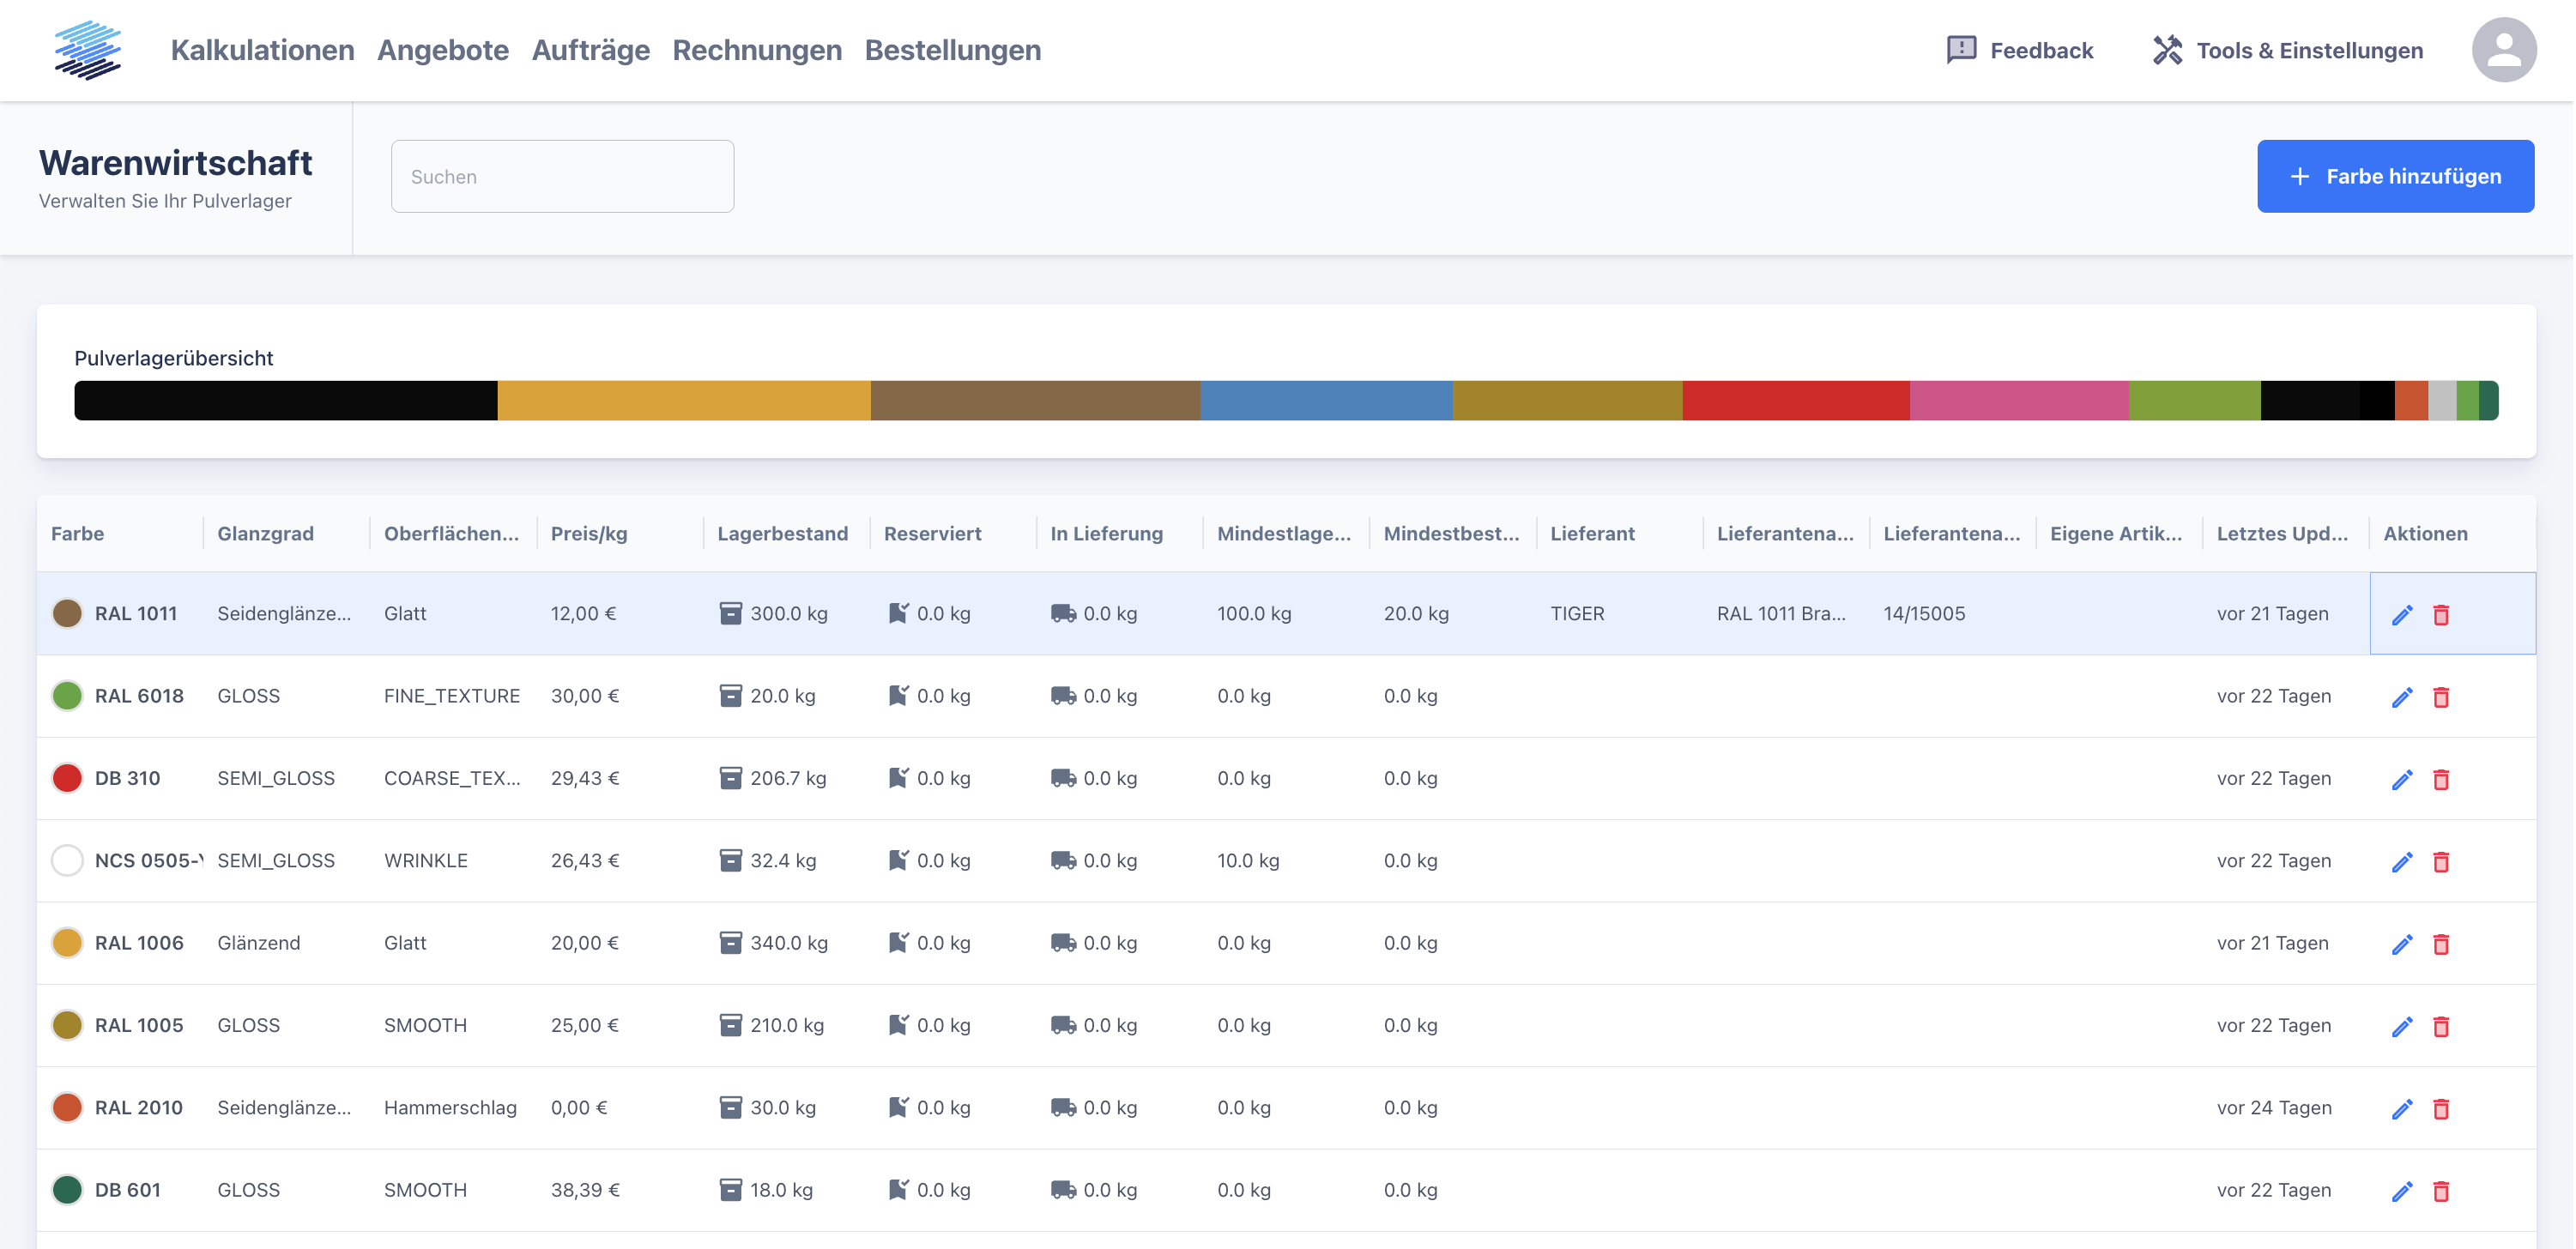
Task: Click the Preis/kg column header
Action: [589, 533]
